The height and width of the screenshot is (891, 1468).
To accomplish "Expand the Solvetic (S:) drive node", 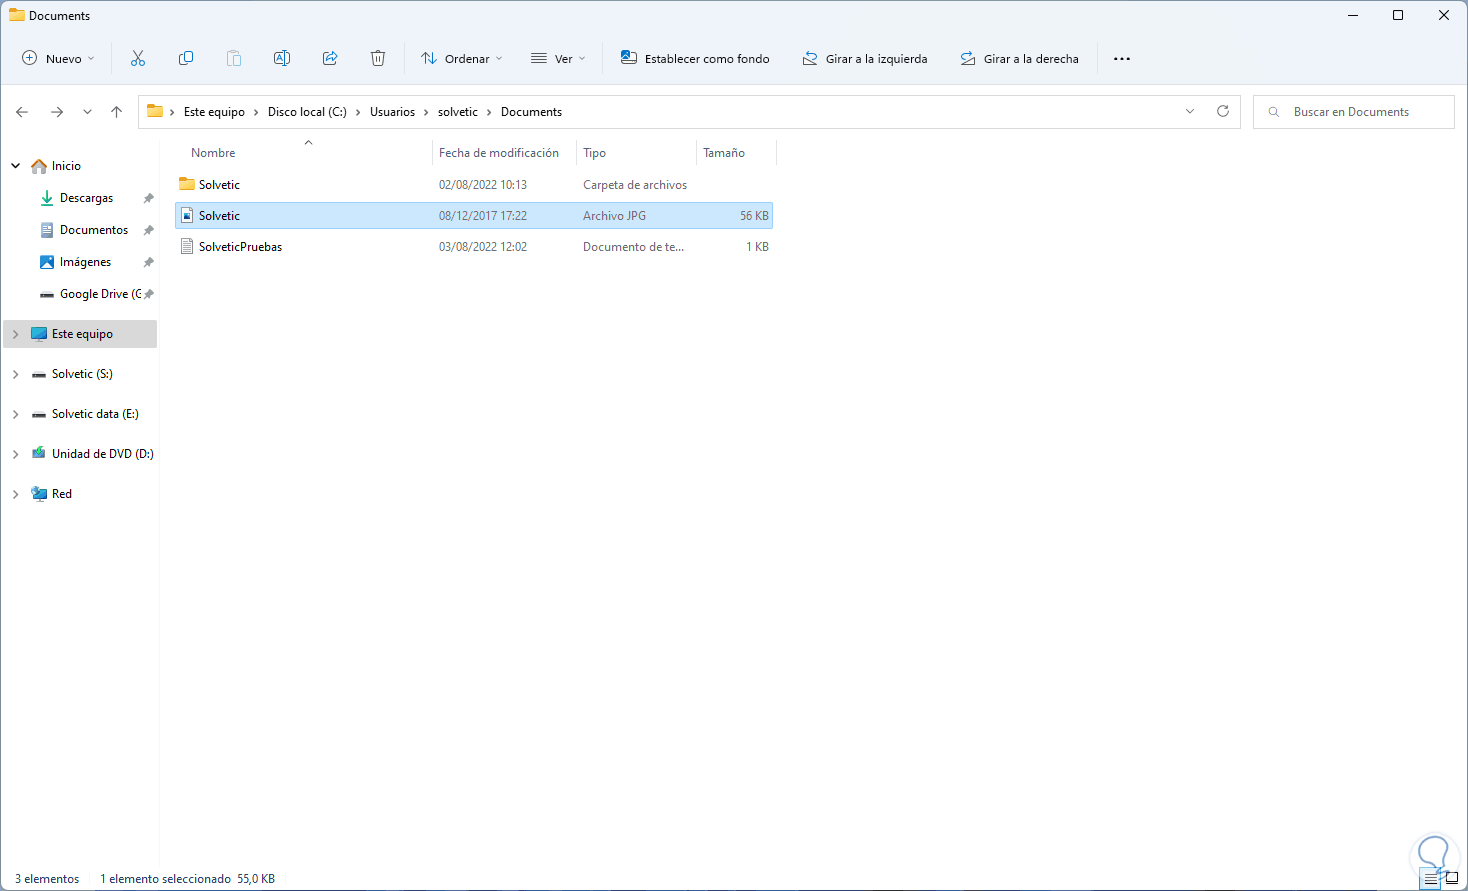I will (x=16, y=374).
